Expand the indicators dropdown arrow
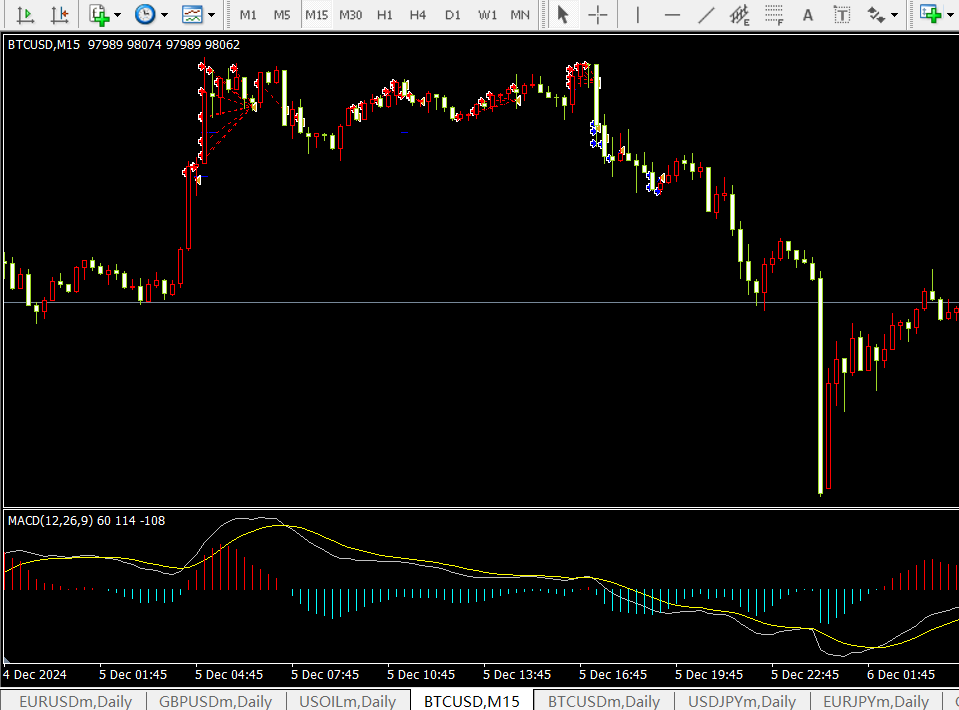The height and width of the screenshot is (710, 959). (x=117, y=15)
